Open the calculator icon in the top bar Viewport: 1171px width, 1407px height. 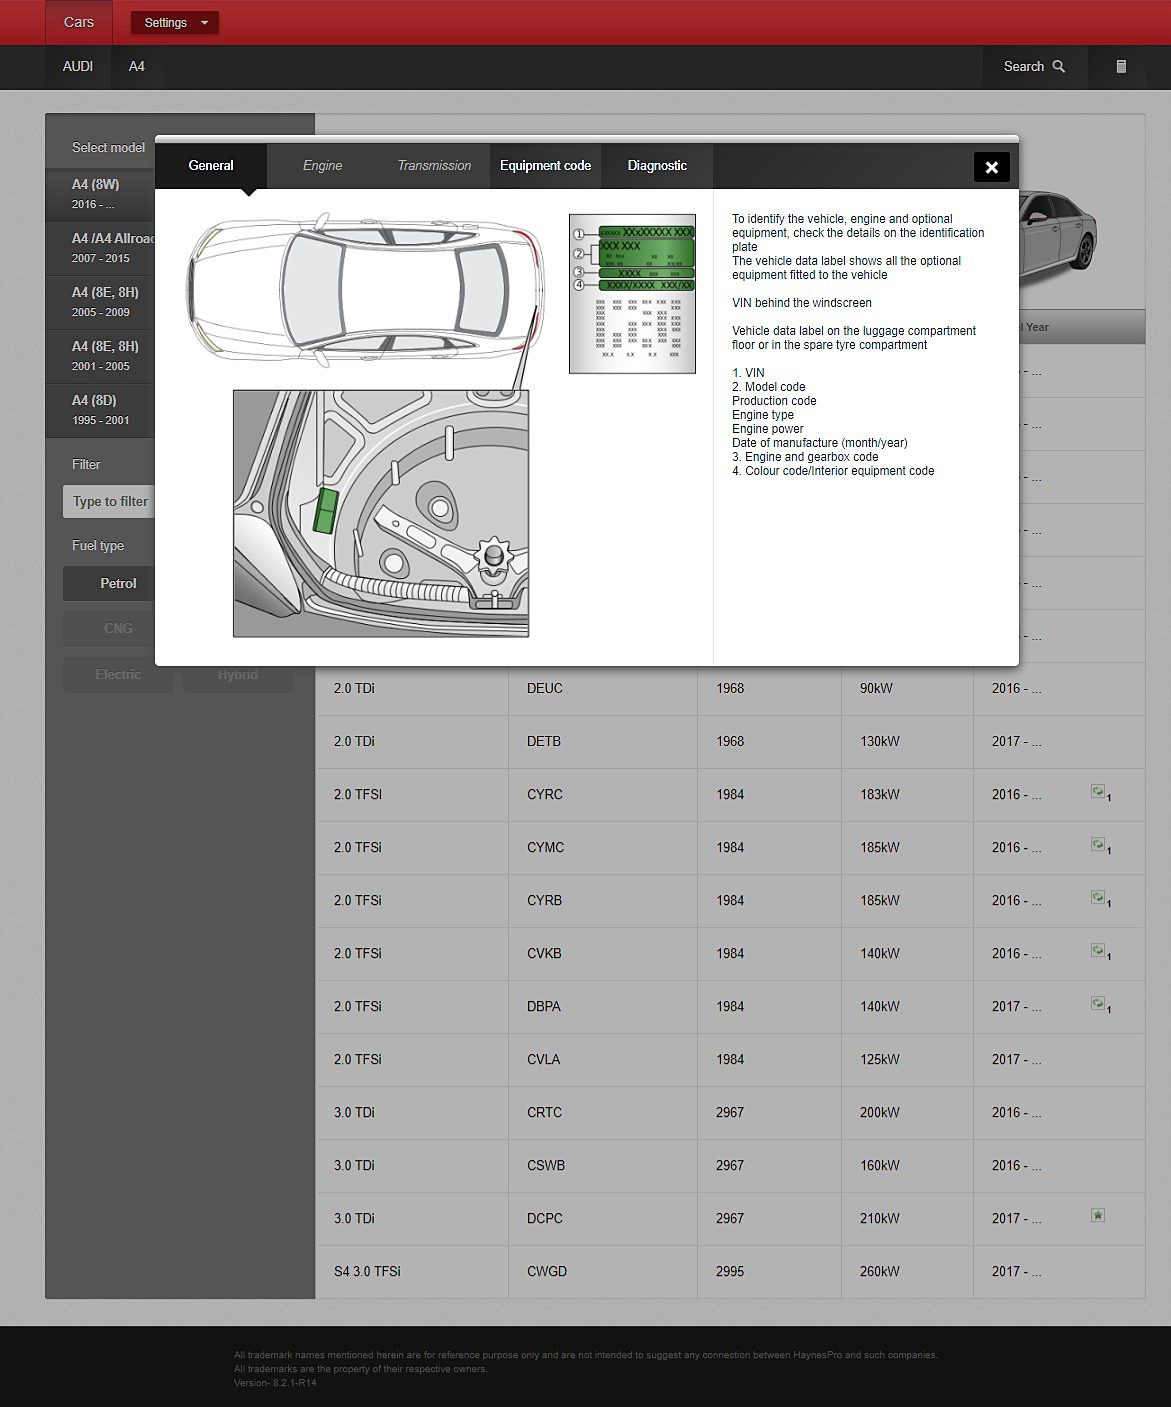click(1121, 67)
